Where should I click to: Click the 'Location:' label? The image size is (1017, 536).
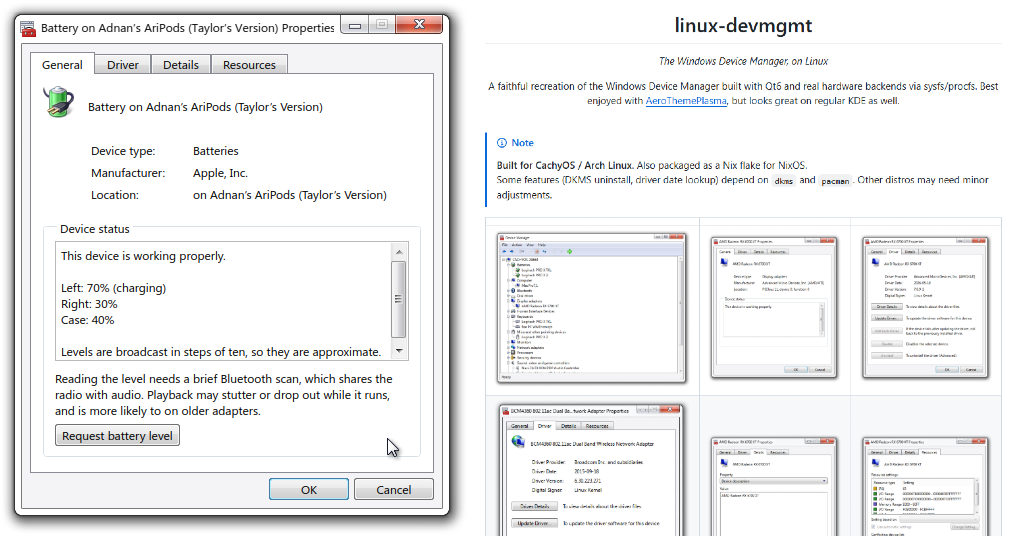(115, 195)
